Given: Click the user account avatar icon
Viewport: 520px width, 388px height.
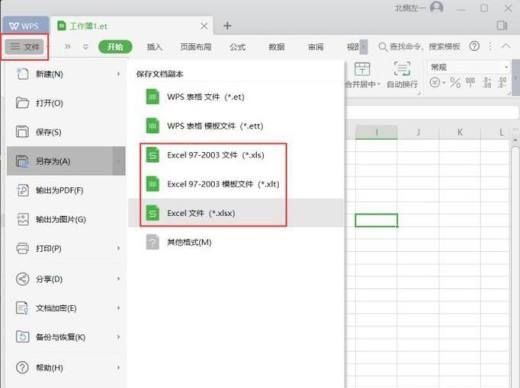Looking at the screenshot, I should coord(436,7).
